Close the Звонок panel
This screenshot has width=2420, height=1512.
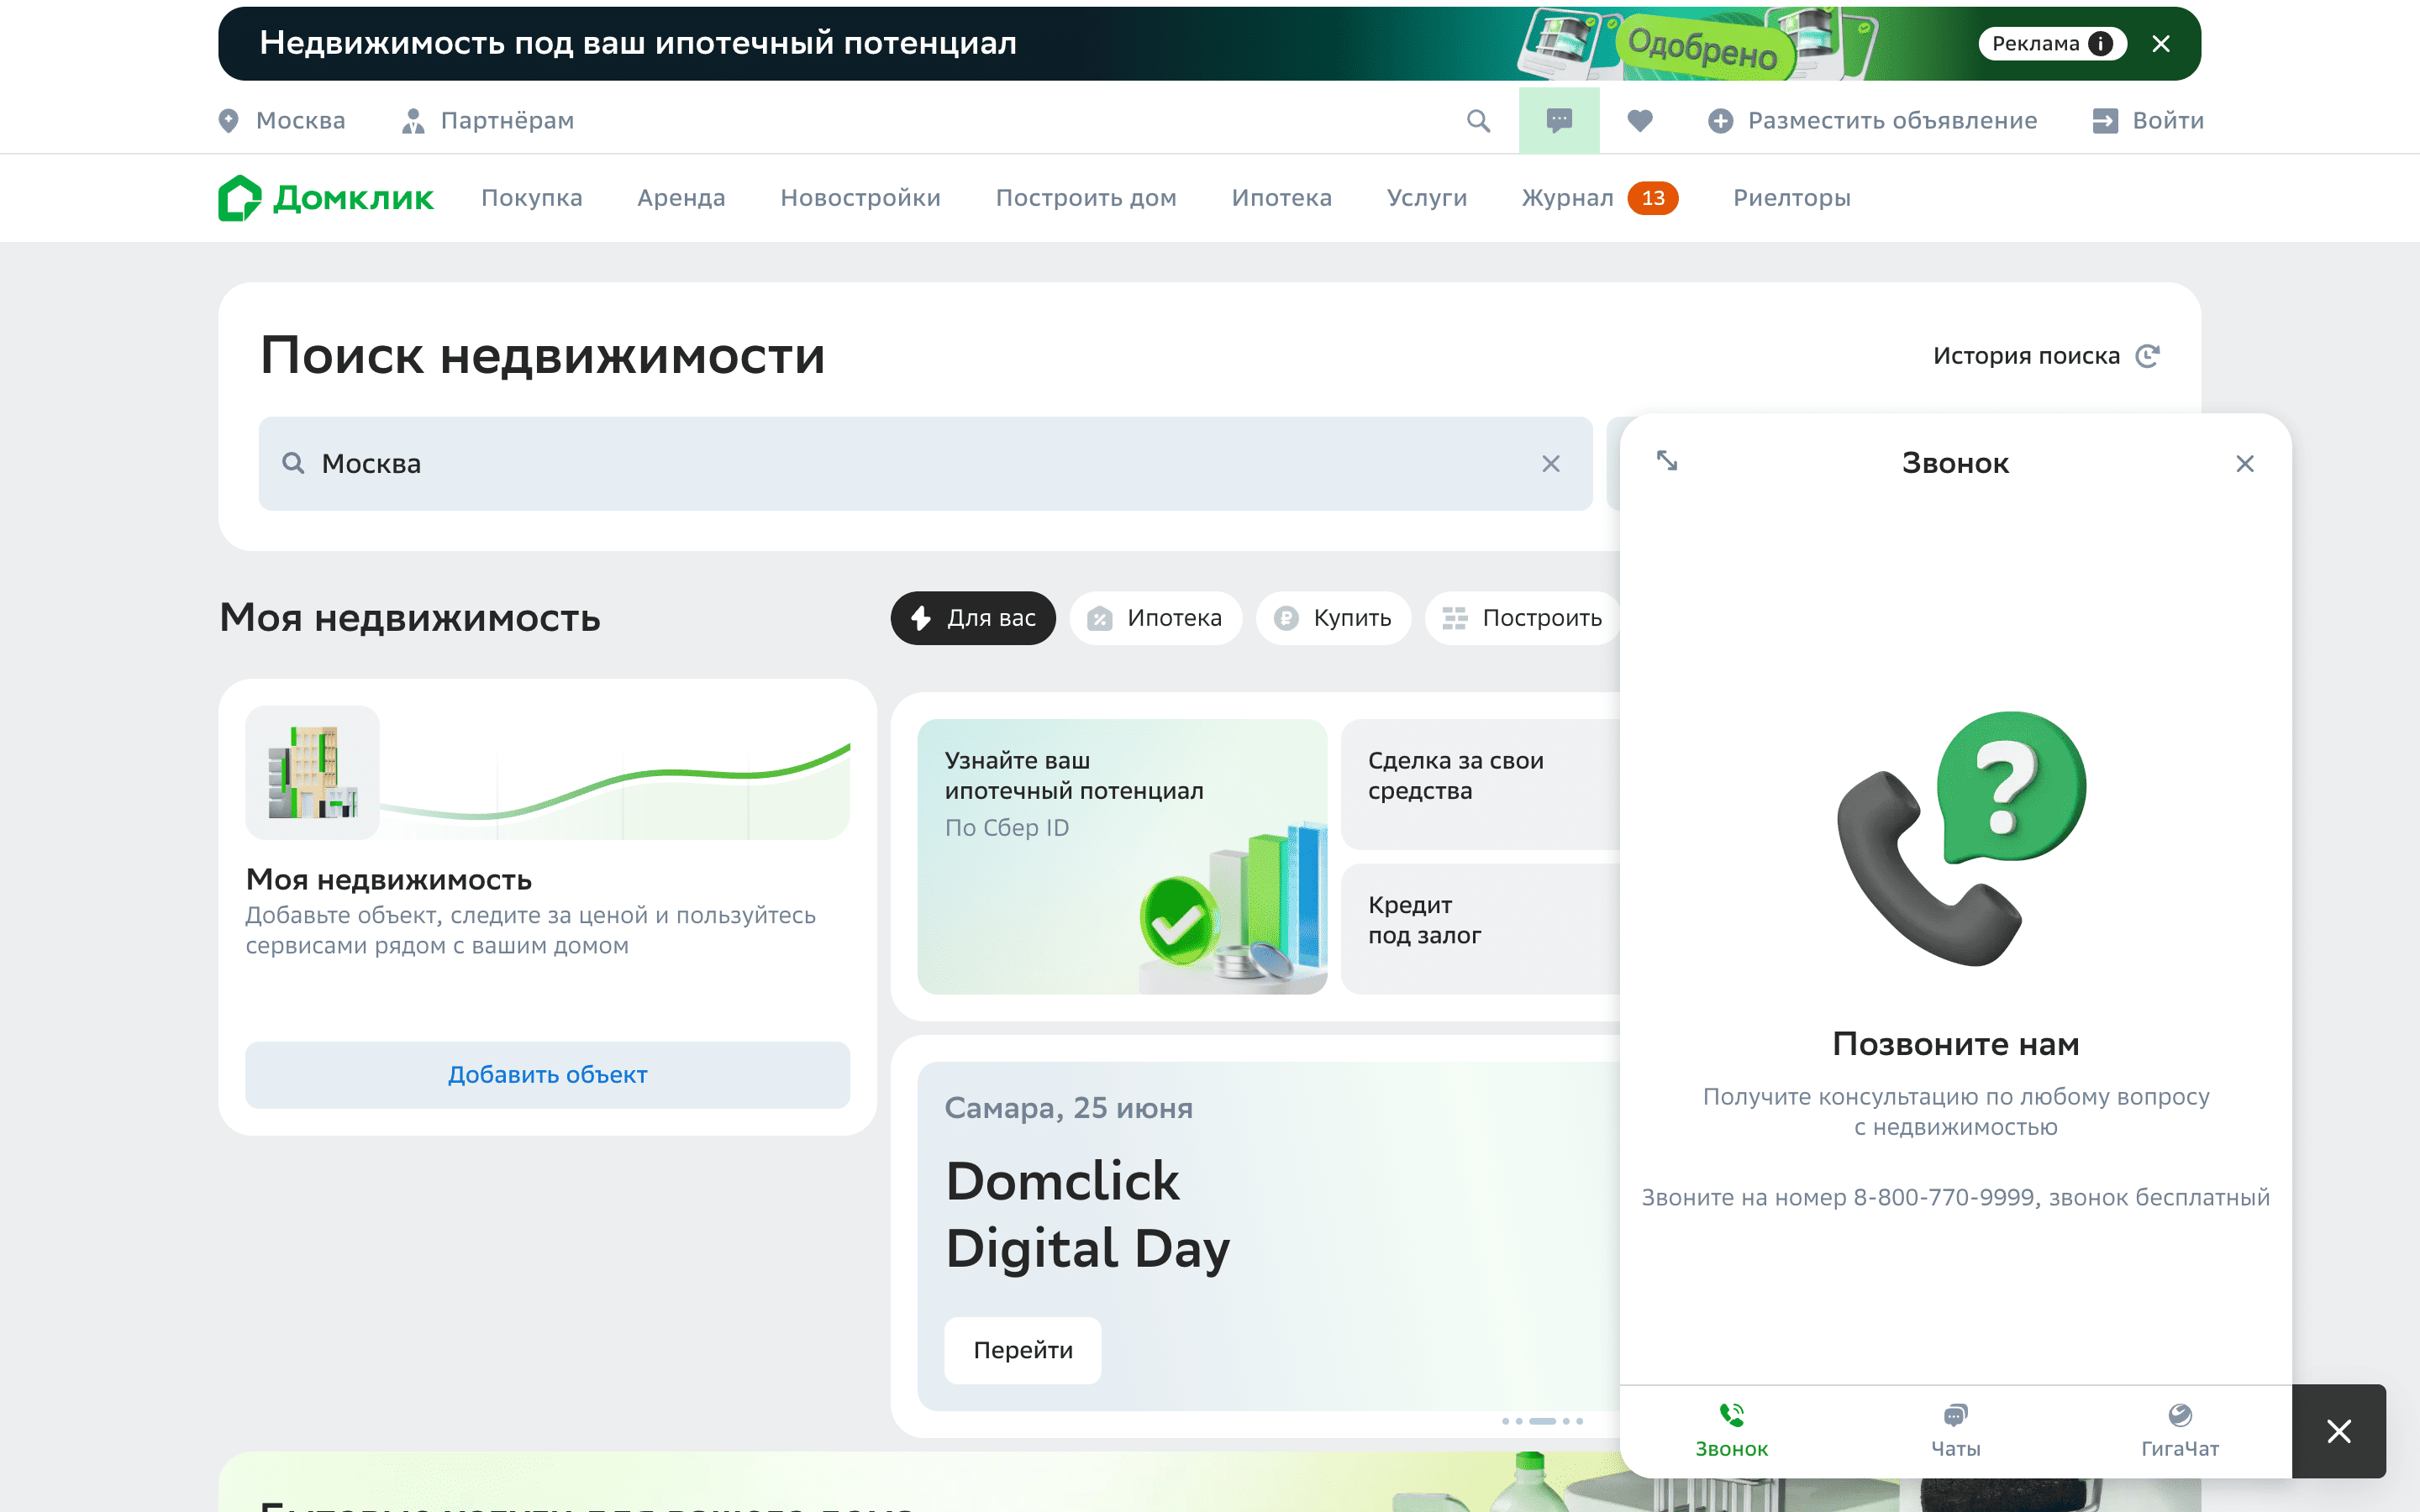2245,464
